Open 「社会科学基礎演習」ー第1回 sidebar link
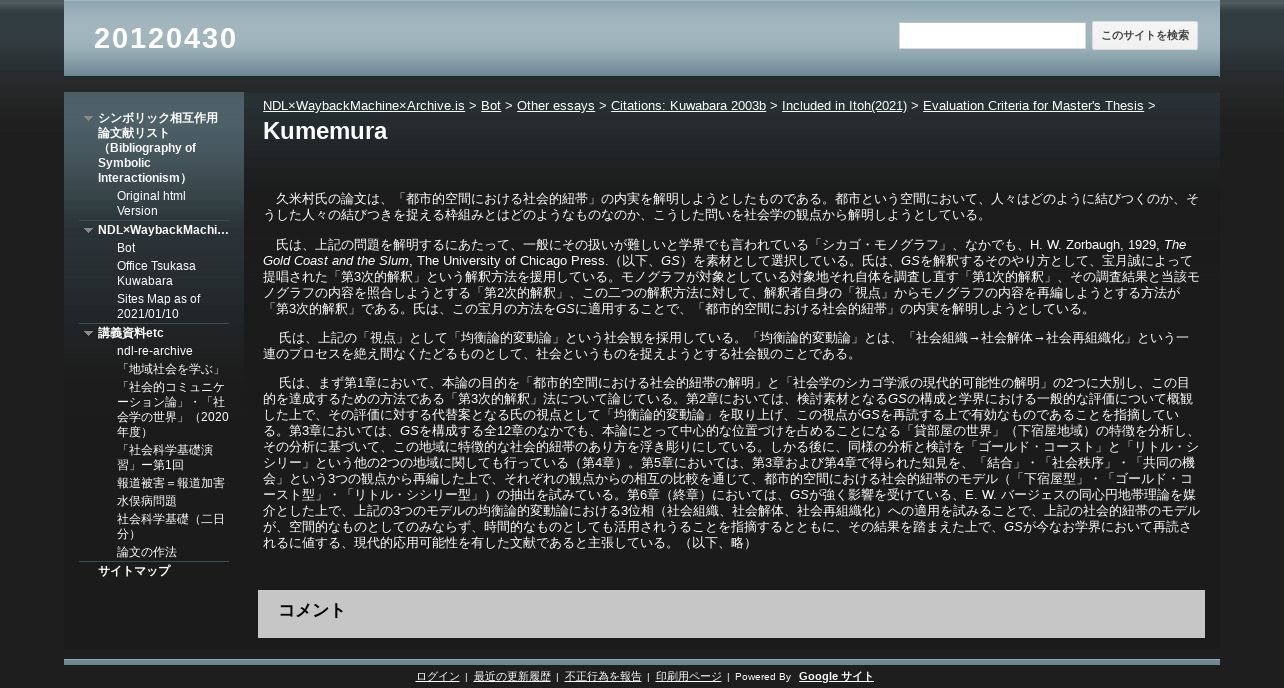 click(165, 457)
